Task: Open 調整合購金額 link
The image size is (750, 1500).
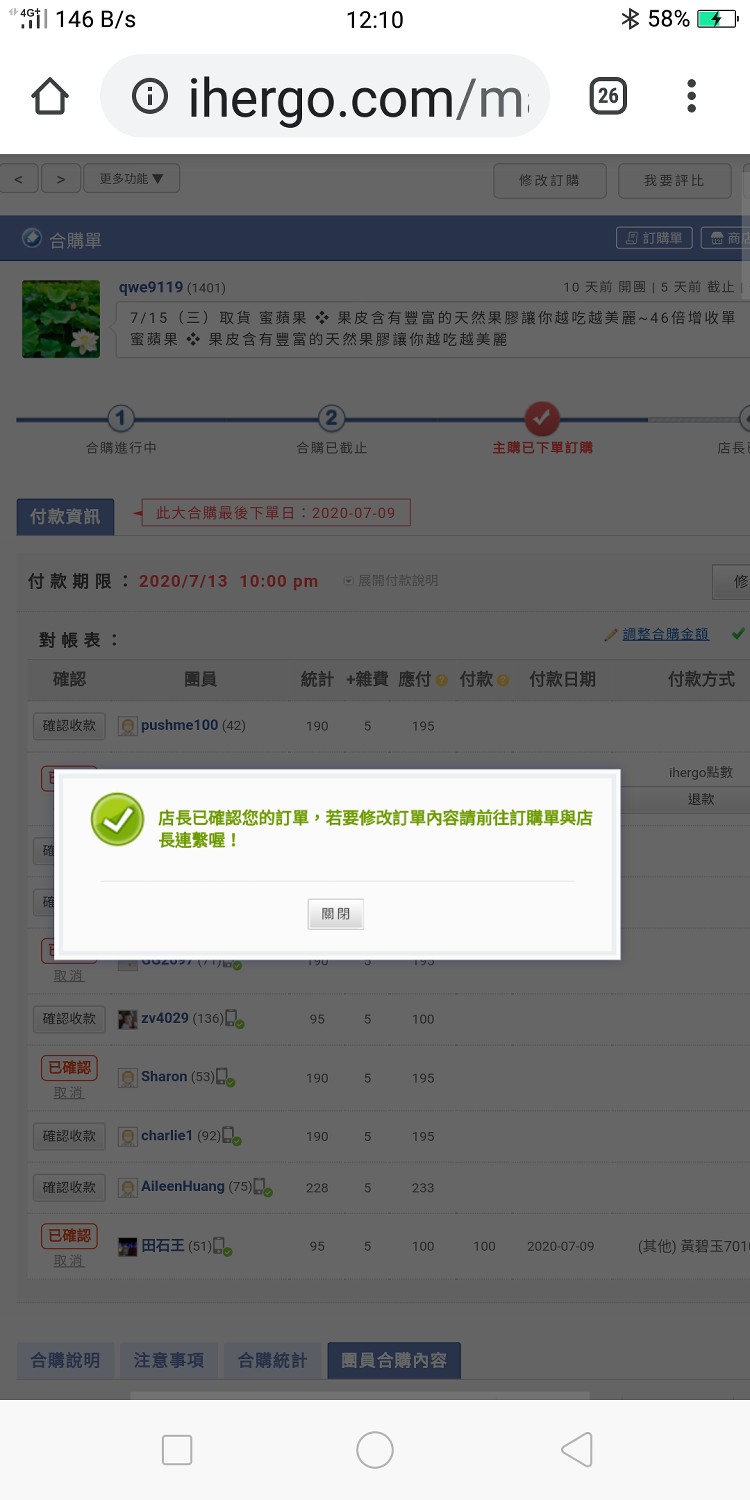Action: click(x=665, y=634)
